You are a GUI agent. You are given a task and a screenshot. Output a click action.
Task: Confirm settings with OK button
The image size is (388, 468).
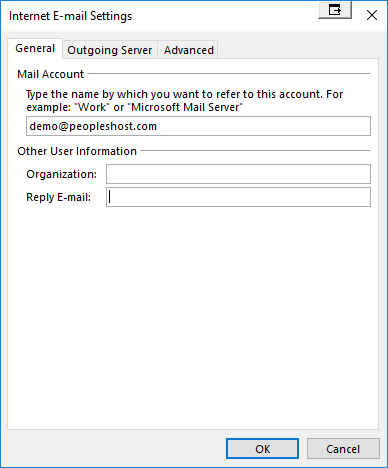pos(262,449)
